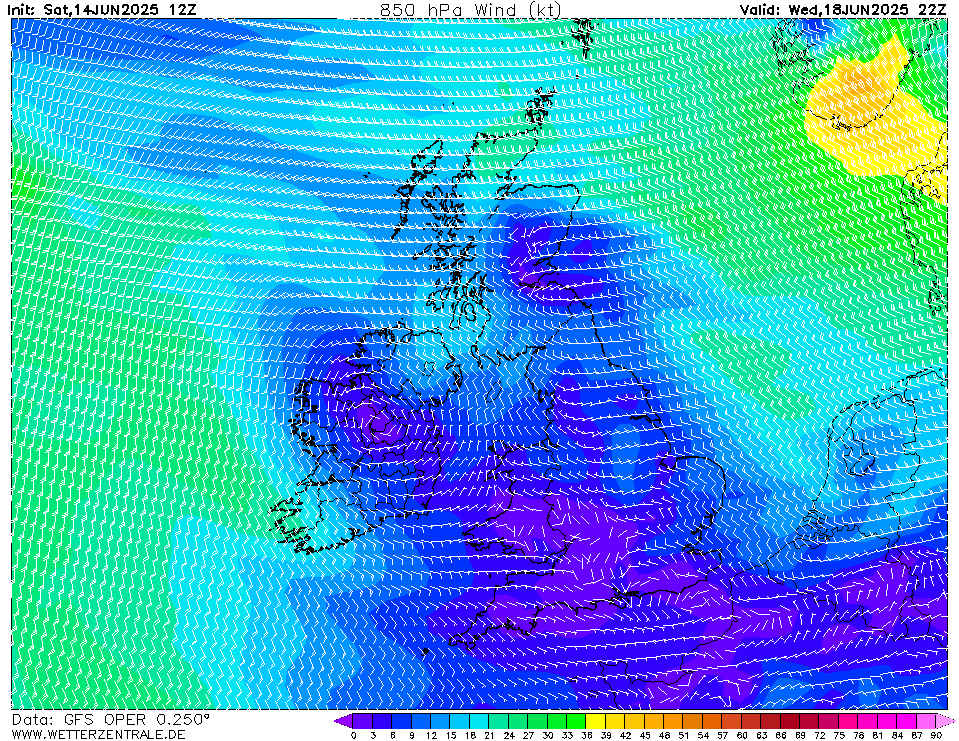Click the legend swatch between 66 and 69
This screenshot has width=959, height=741.
[790, 721]
